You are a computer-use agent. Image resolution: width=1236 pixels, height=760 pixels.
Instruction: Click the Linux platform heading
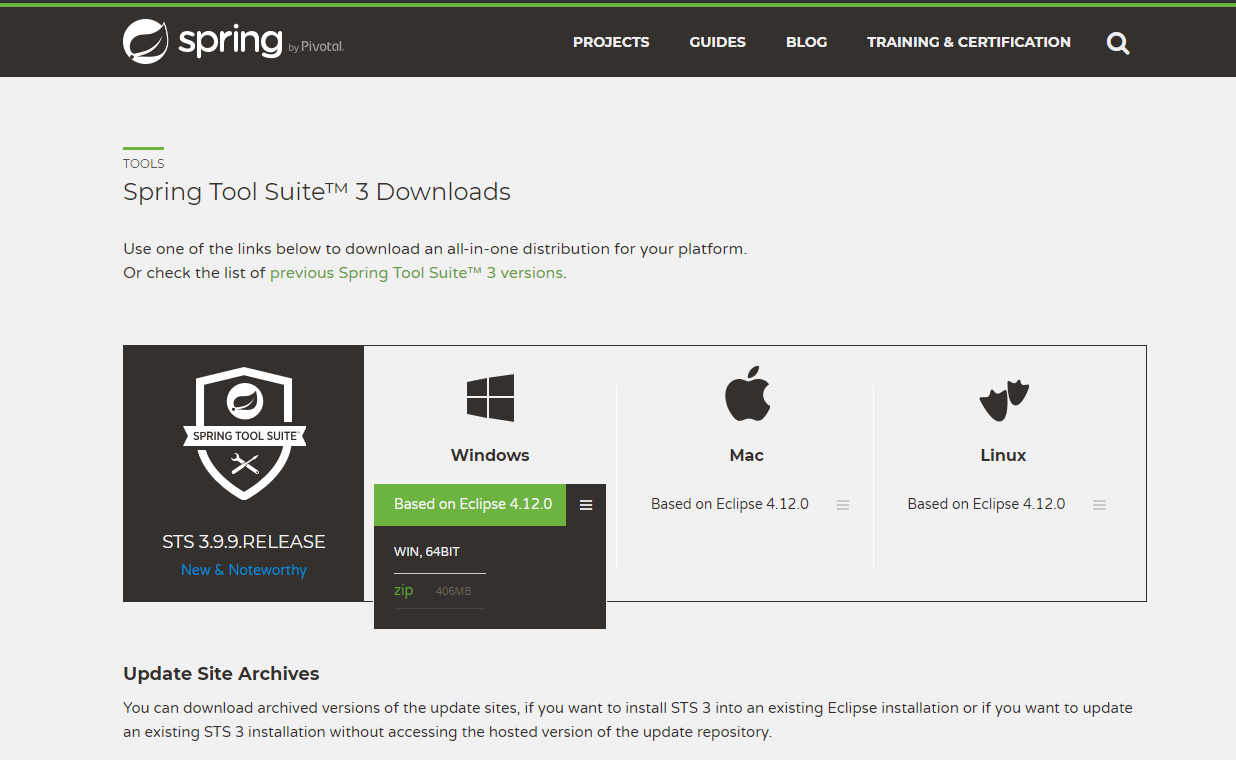pyautogui.click(x=1003, y=455)
